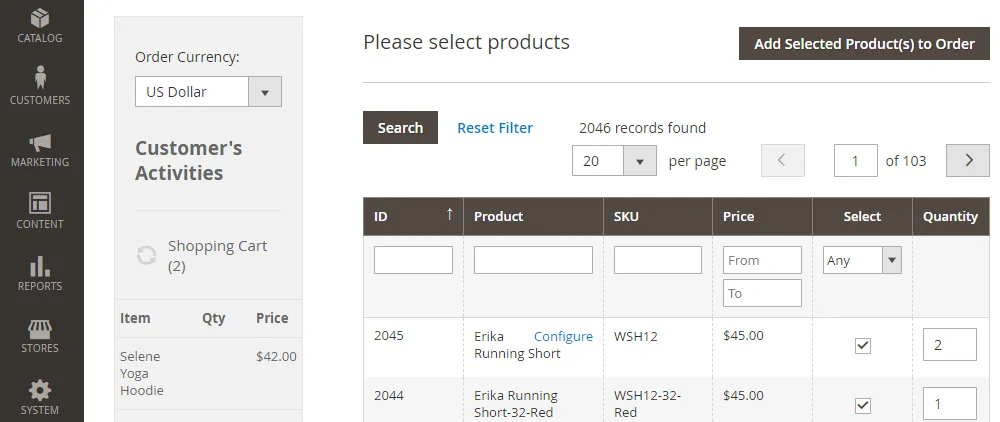Click ID cell 2045

[x=388, y=335]
